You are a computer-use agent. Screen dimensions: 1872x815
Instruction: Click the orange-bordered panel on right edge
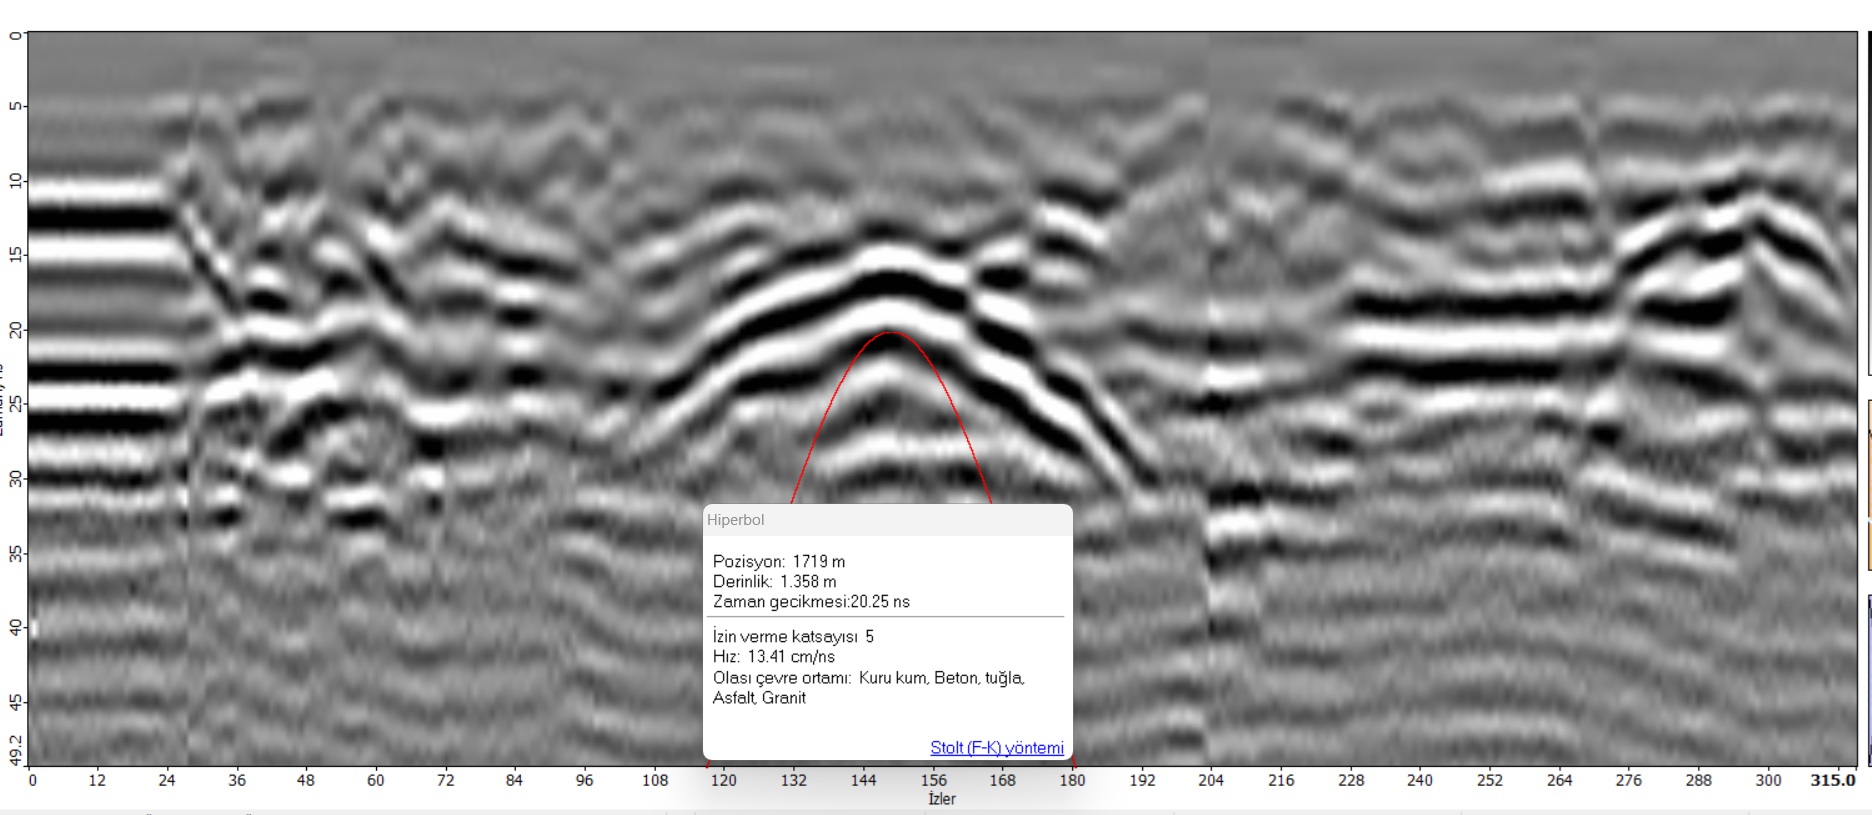tap(1868, 485)
